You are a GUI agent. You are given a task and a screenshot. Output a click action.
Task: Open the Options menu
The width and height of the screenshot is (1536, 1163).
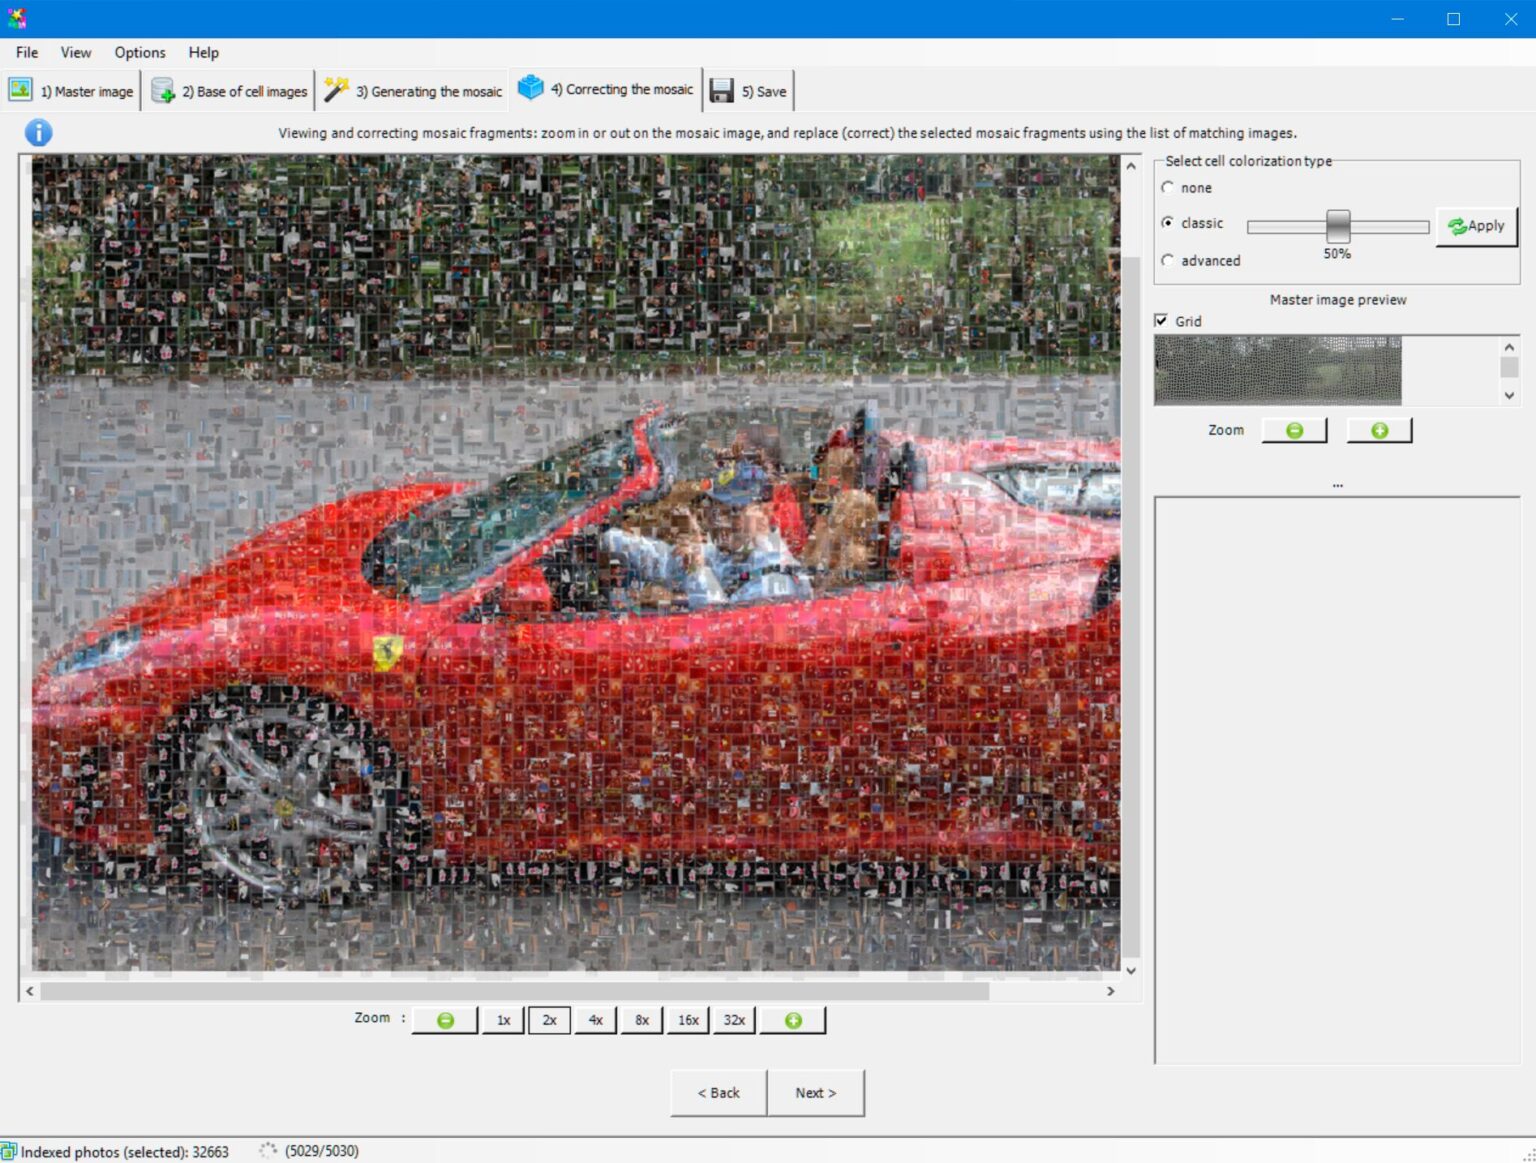[139, 52]
